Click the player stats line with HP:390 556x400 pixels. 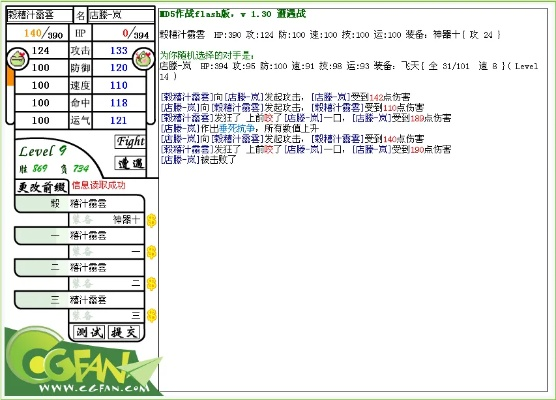(330, 35)
